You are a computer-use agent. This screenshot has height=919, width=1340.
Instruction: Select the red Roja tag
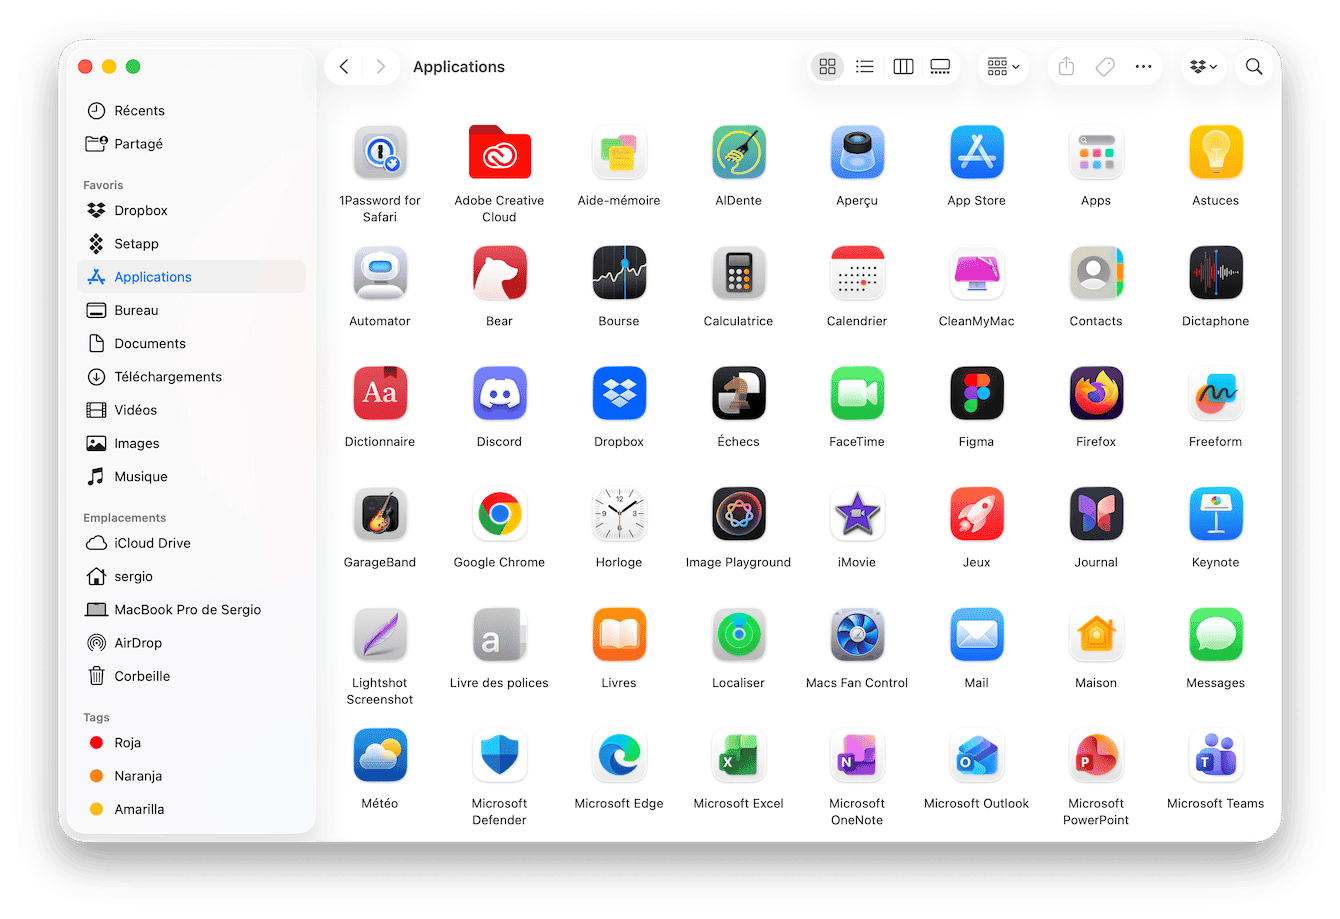(x=128, y=742)
